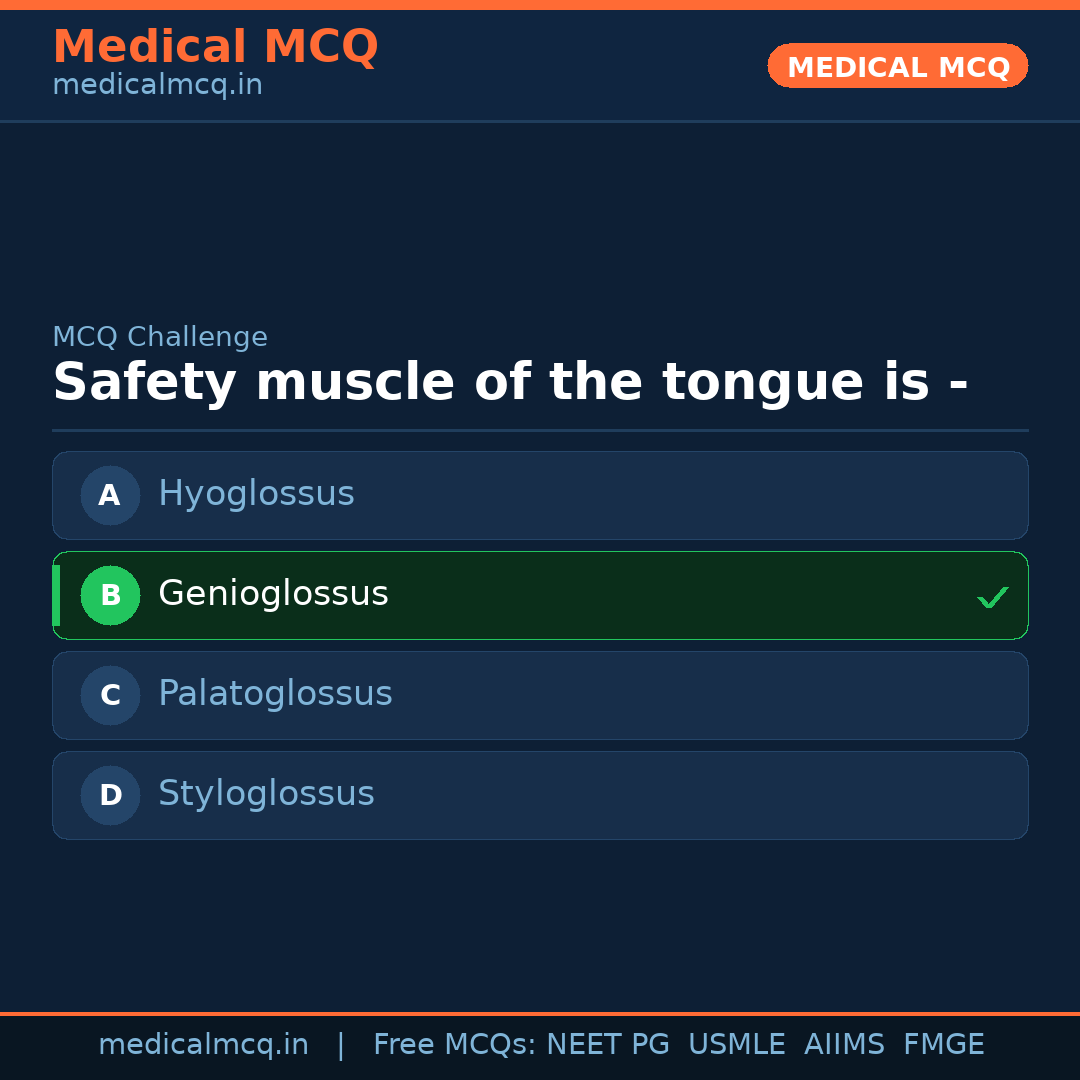This screenshot has width=1080, height=1080.
Task: Switch to the USMLE category
Action: [737, 1044]
